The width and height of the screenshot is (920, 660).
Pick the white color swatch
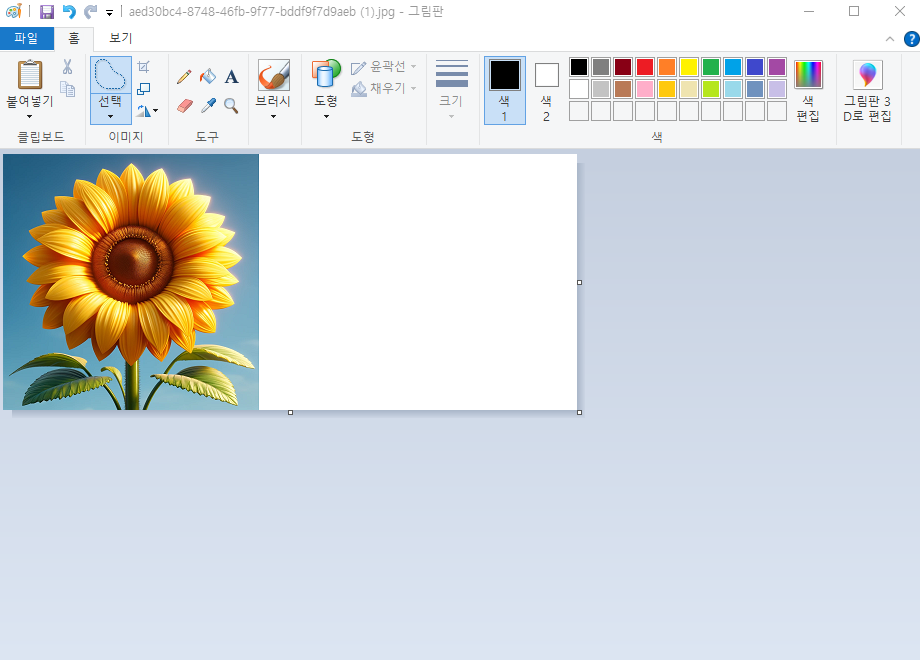click(579, 89)
